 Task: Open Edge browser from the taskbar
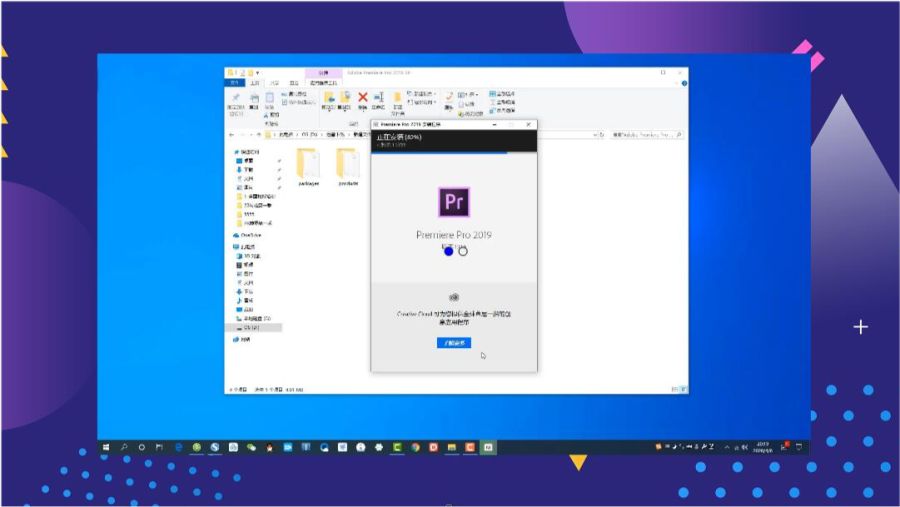pyautogui.click(x=179, y=447)
